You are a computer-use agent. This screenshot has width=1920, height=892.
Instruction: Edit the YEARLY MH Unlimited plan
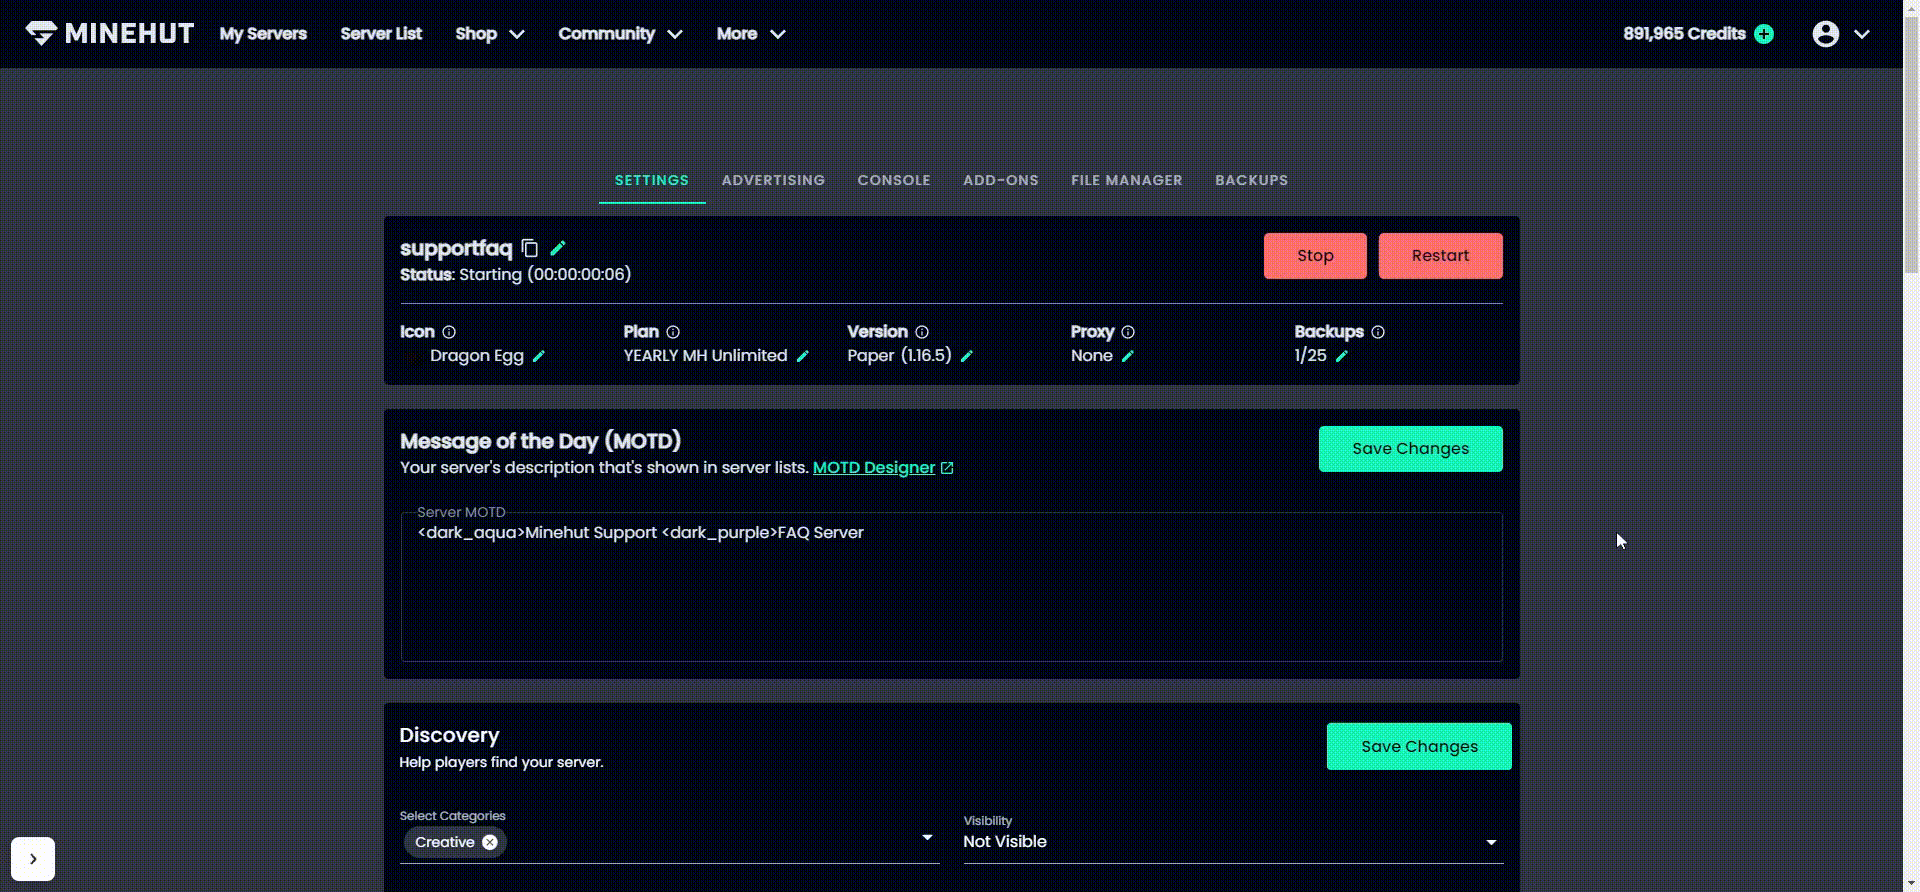802,356
